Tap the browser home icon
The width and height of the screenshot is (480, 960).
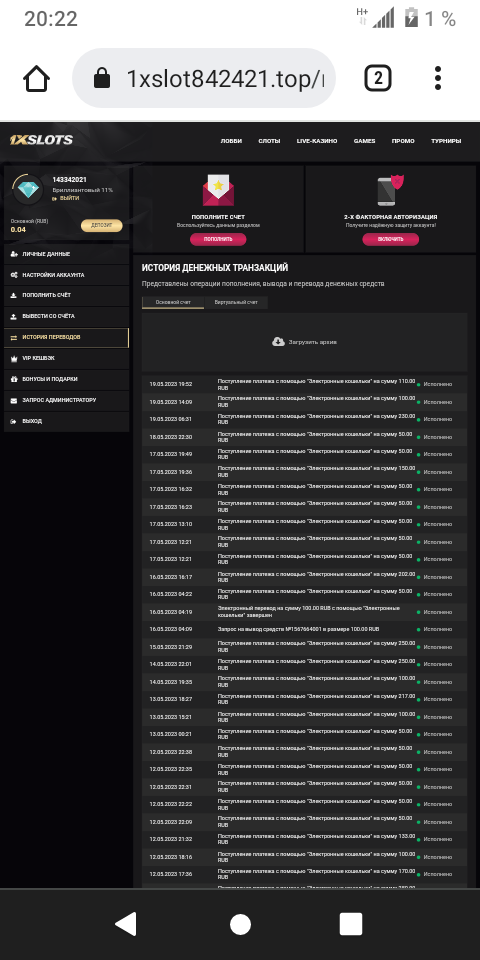tap(36, 78)
